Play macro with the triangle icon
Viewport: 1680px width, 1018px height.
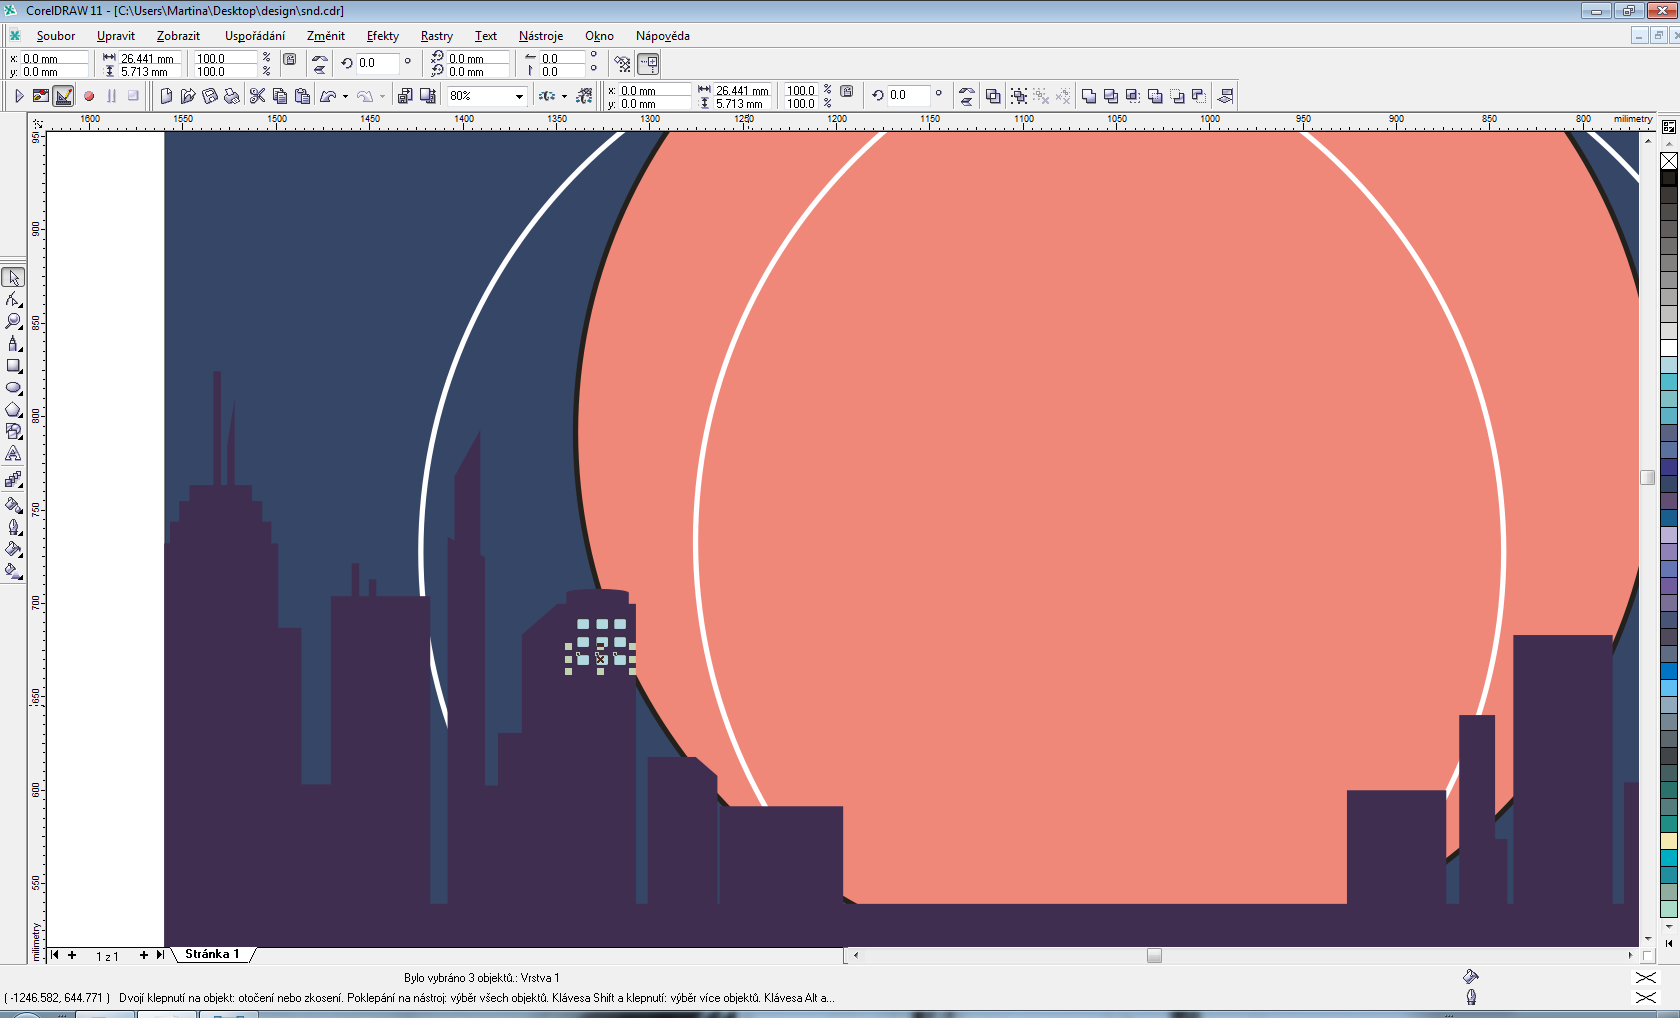click(19, 96)
